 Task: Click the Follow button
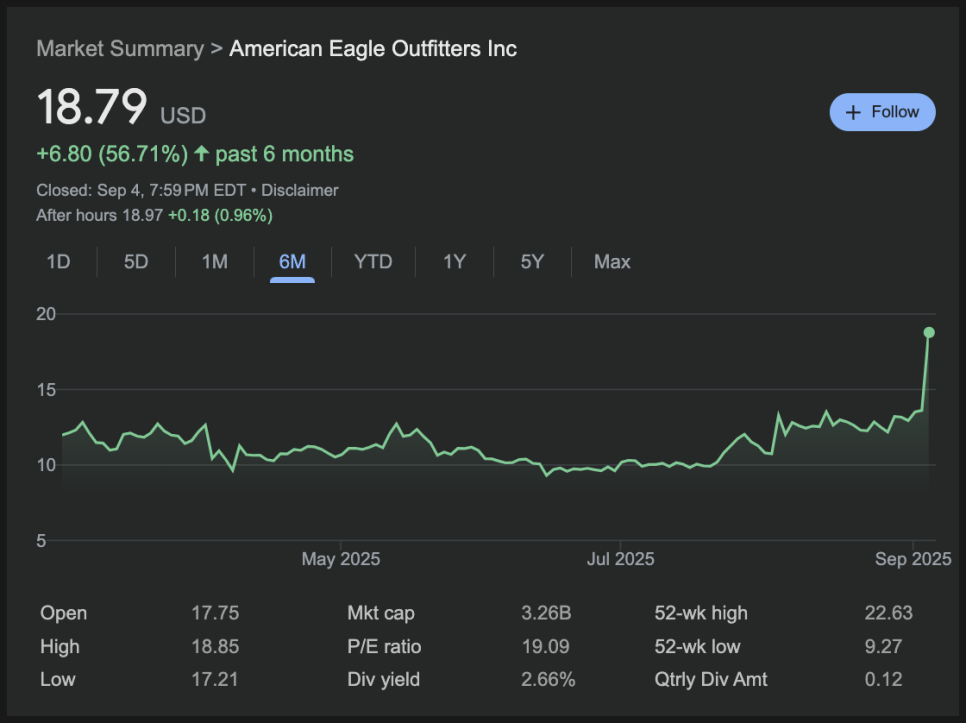point(882,112)
